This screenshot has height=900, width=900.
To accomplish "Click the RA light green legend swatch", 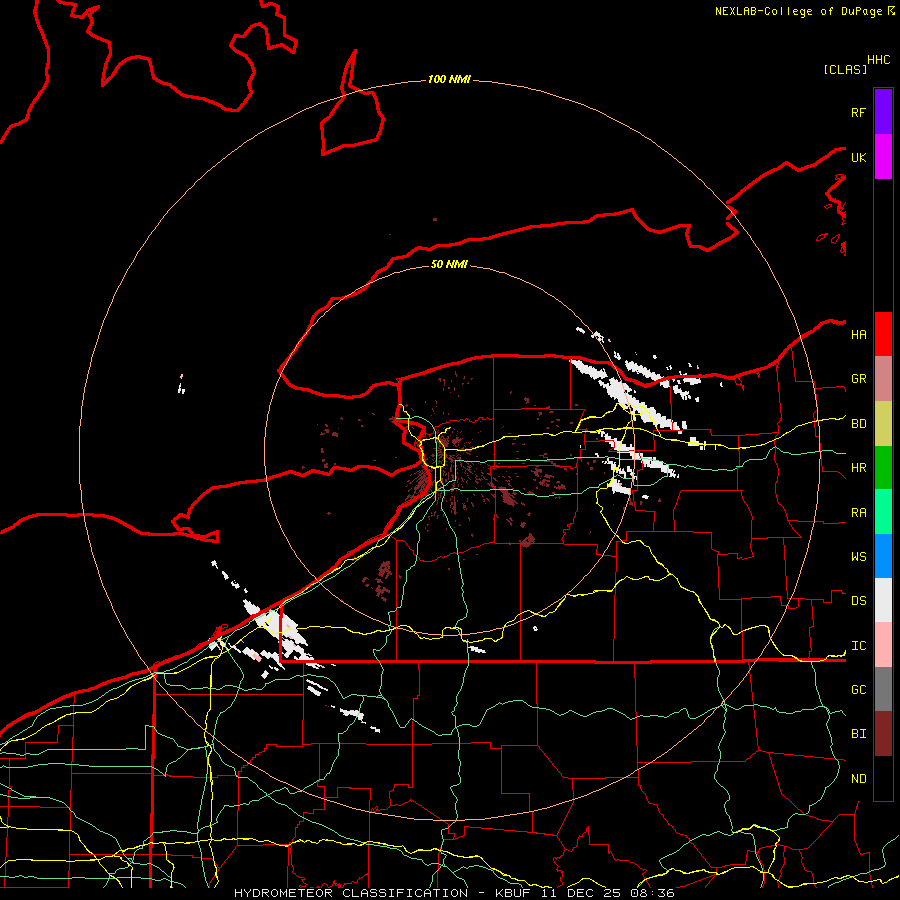I will (883, 512).
